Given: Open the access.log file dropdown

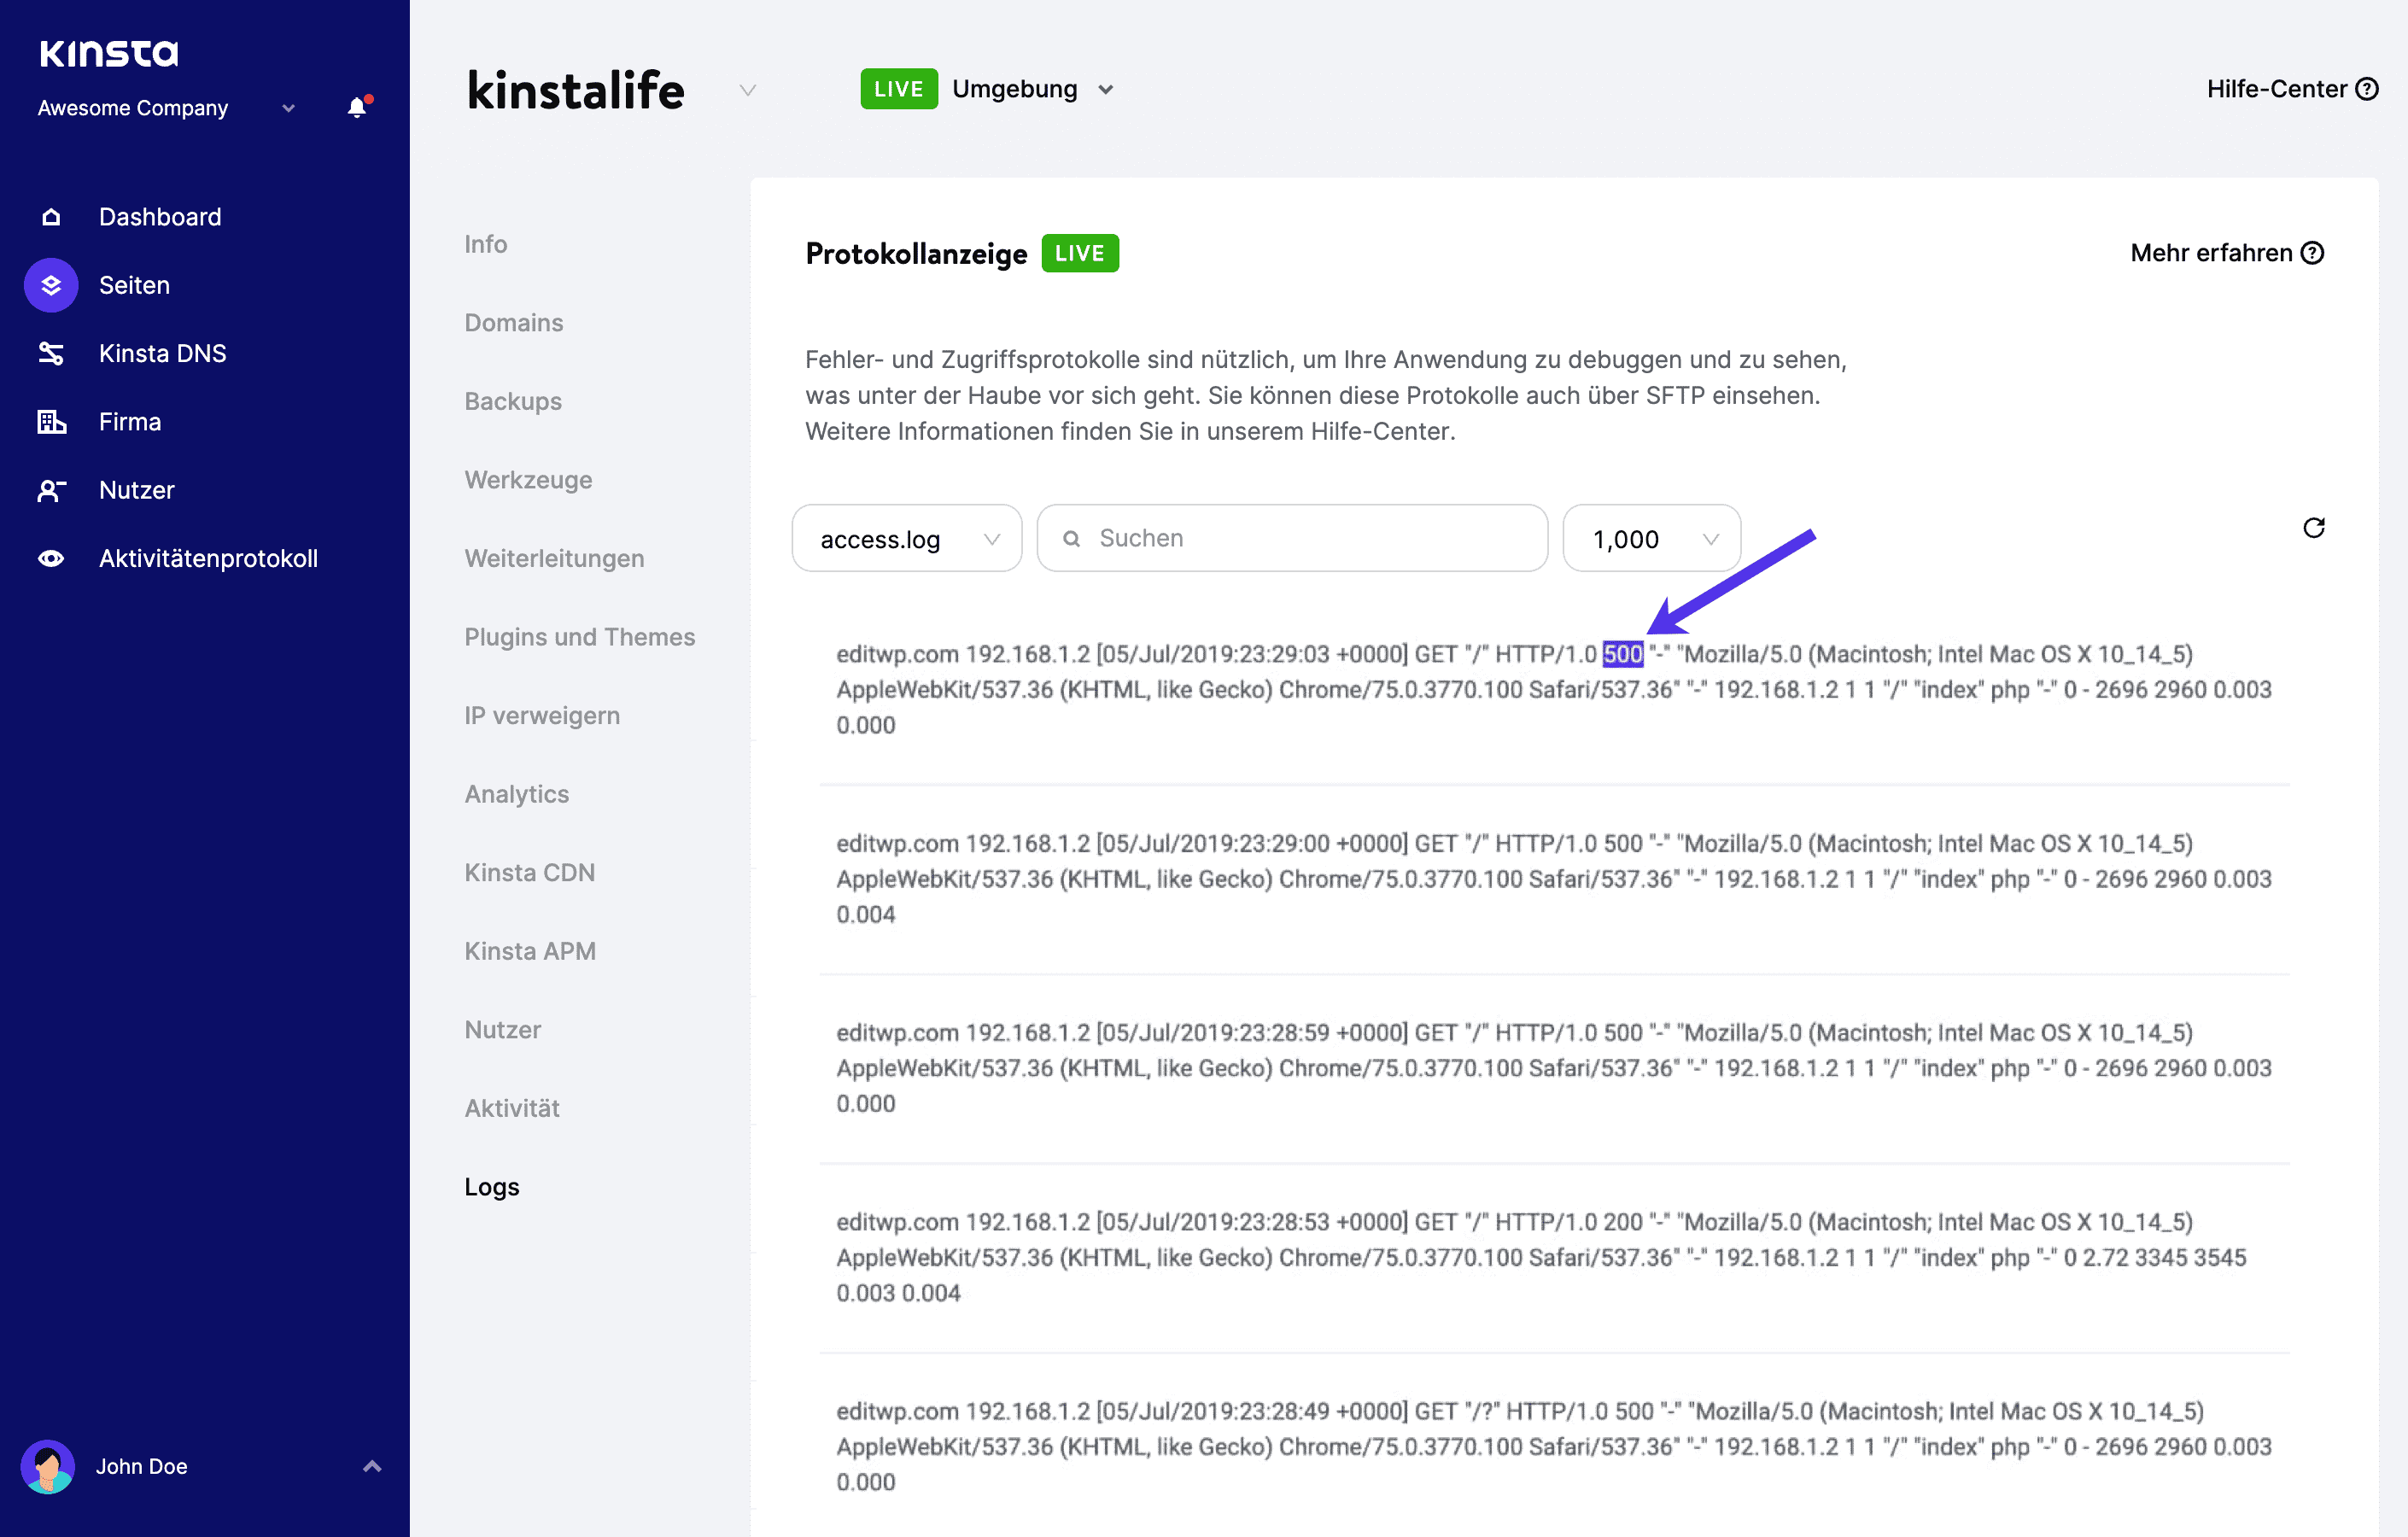Looking at the screenshot, I should click(906, 539).
